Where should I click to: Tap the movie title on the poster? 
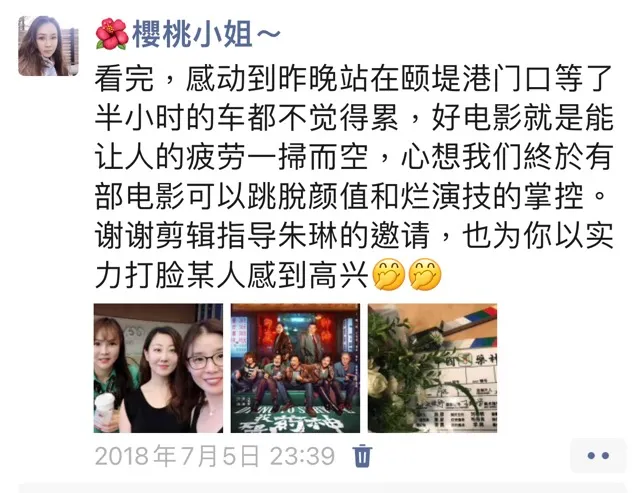(295, 418)
